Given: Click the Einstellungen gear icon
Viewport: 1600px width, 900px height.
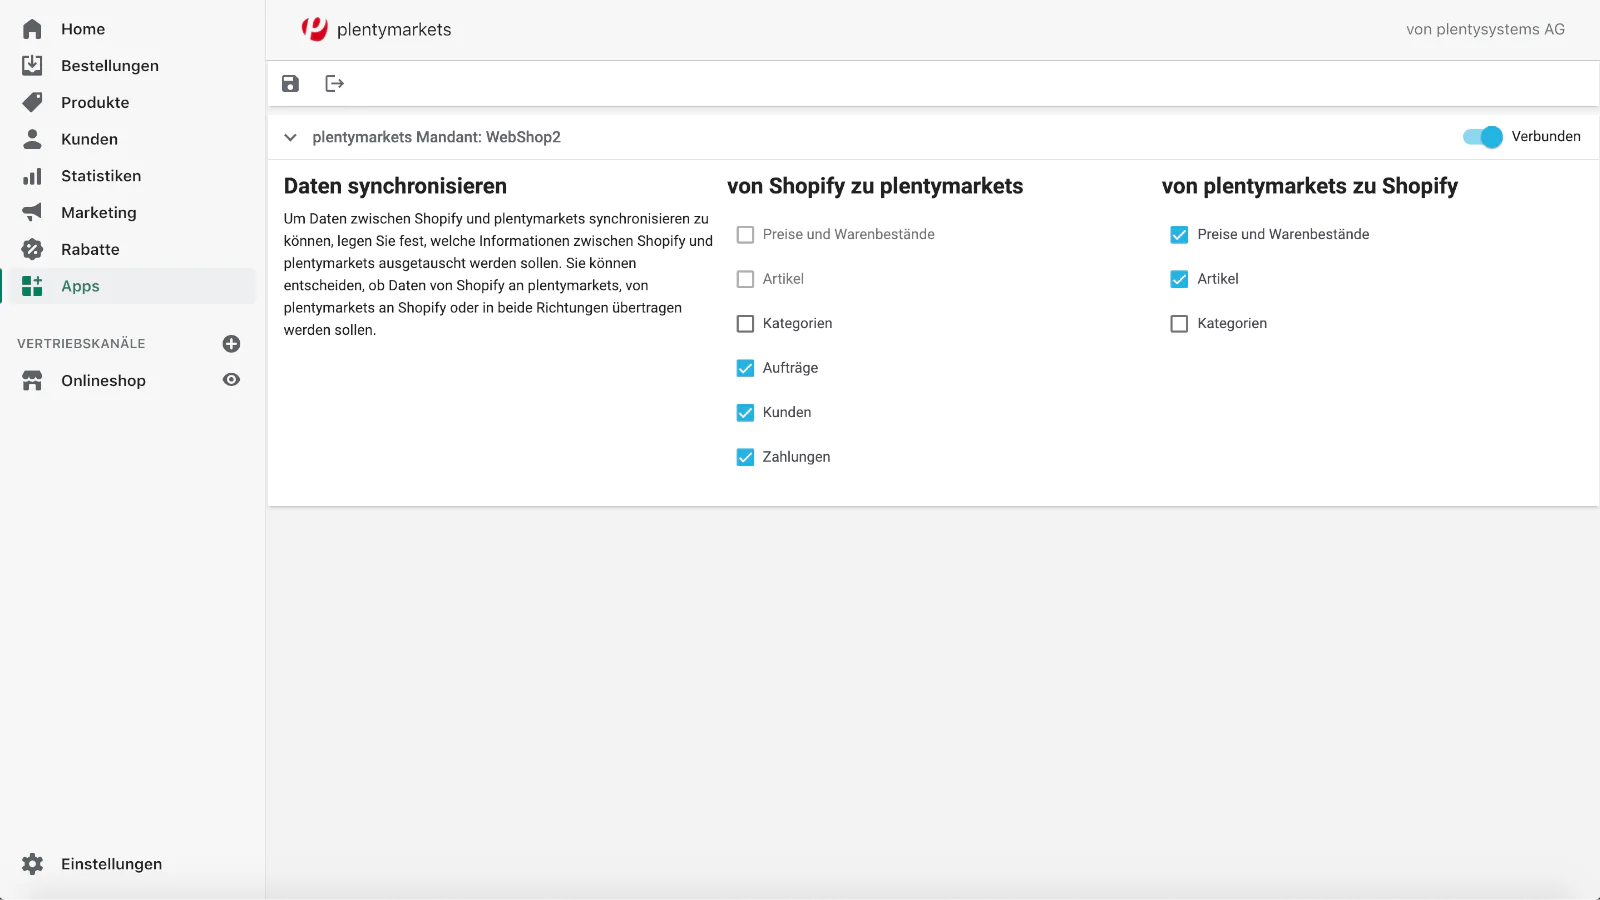Looking at the screenshot, I should pos(32,864).
